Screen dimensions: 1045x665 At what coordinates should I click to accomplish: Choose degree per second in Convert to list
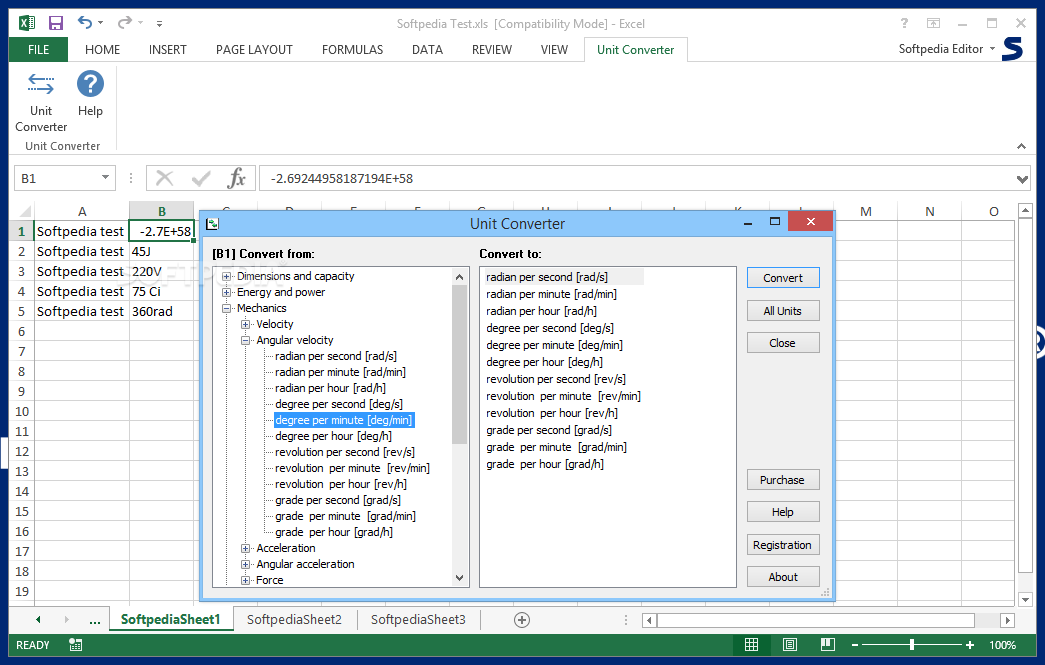tap(550, 328)
